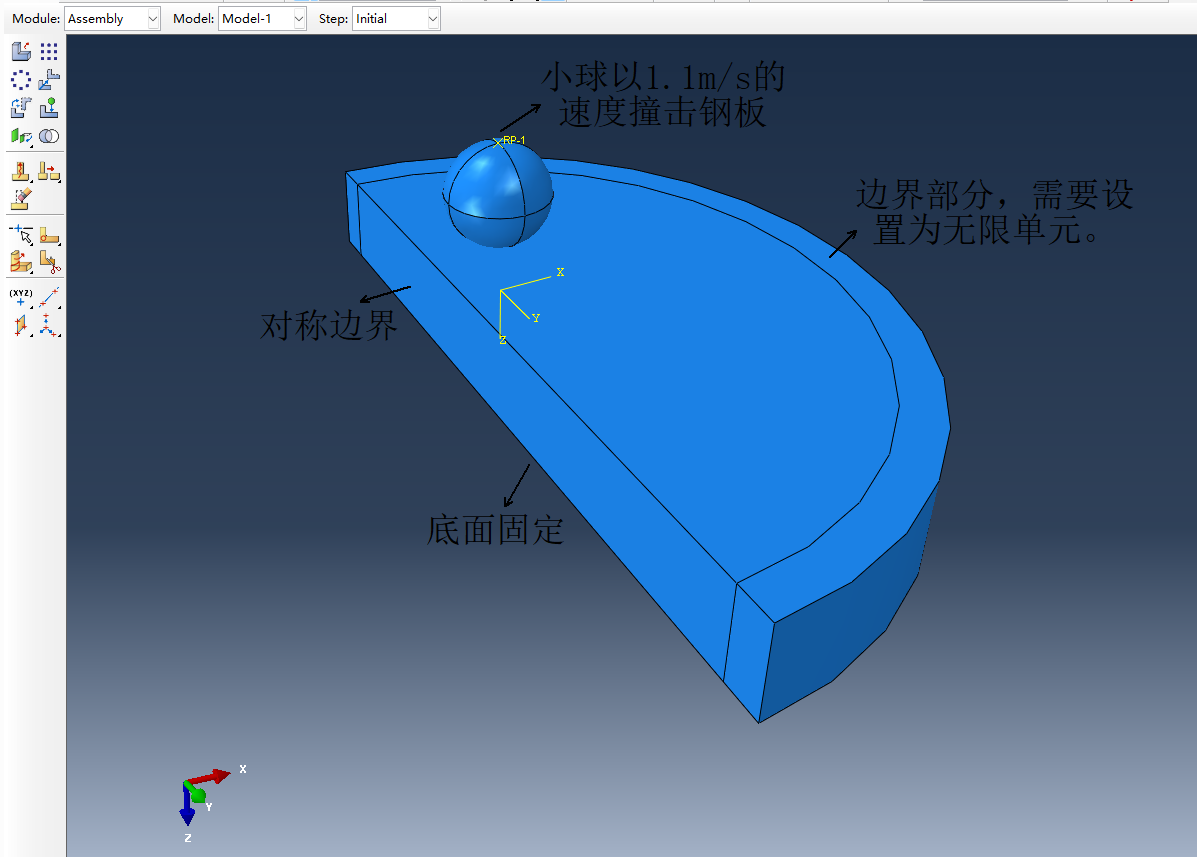Select the partition tool with scissors icon
The height and width of the screenshot is (857, 1197).
point(49,262)
